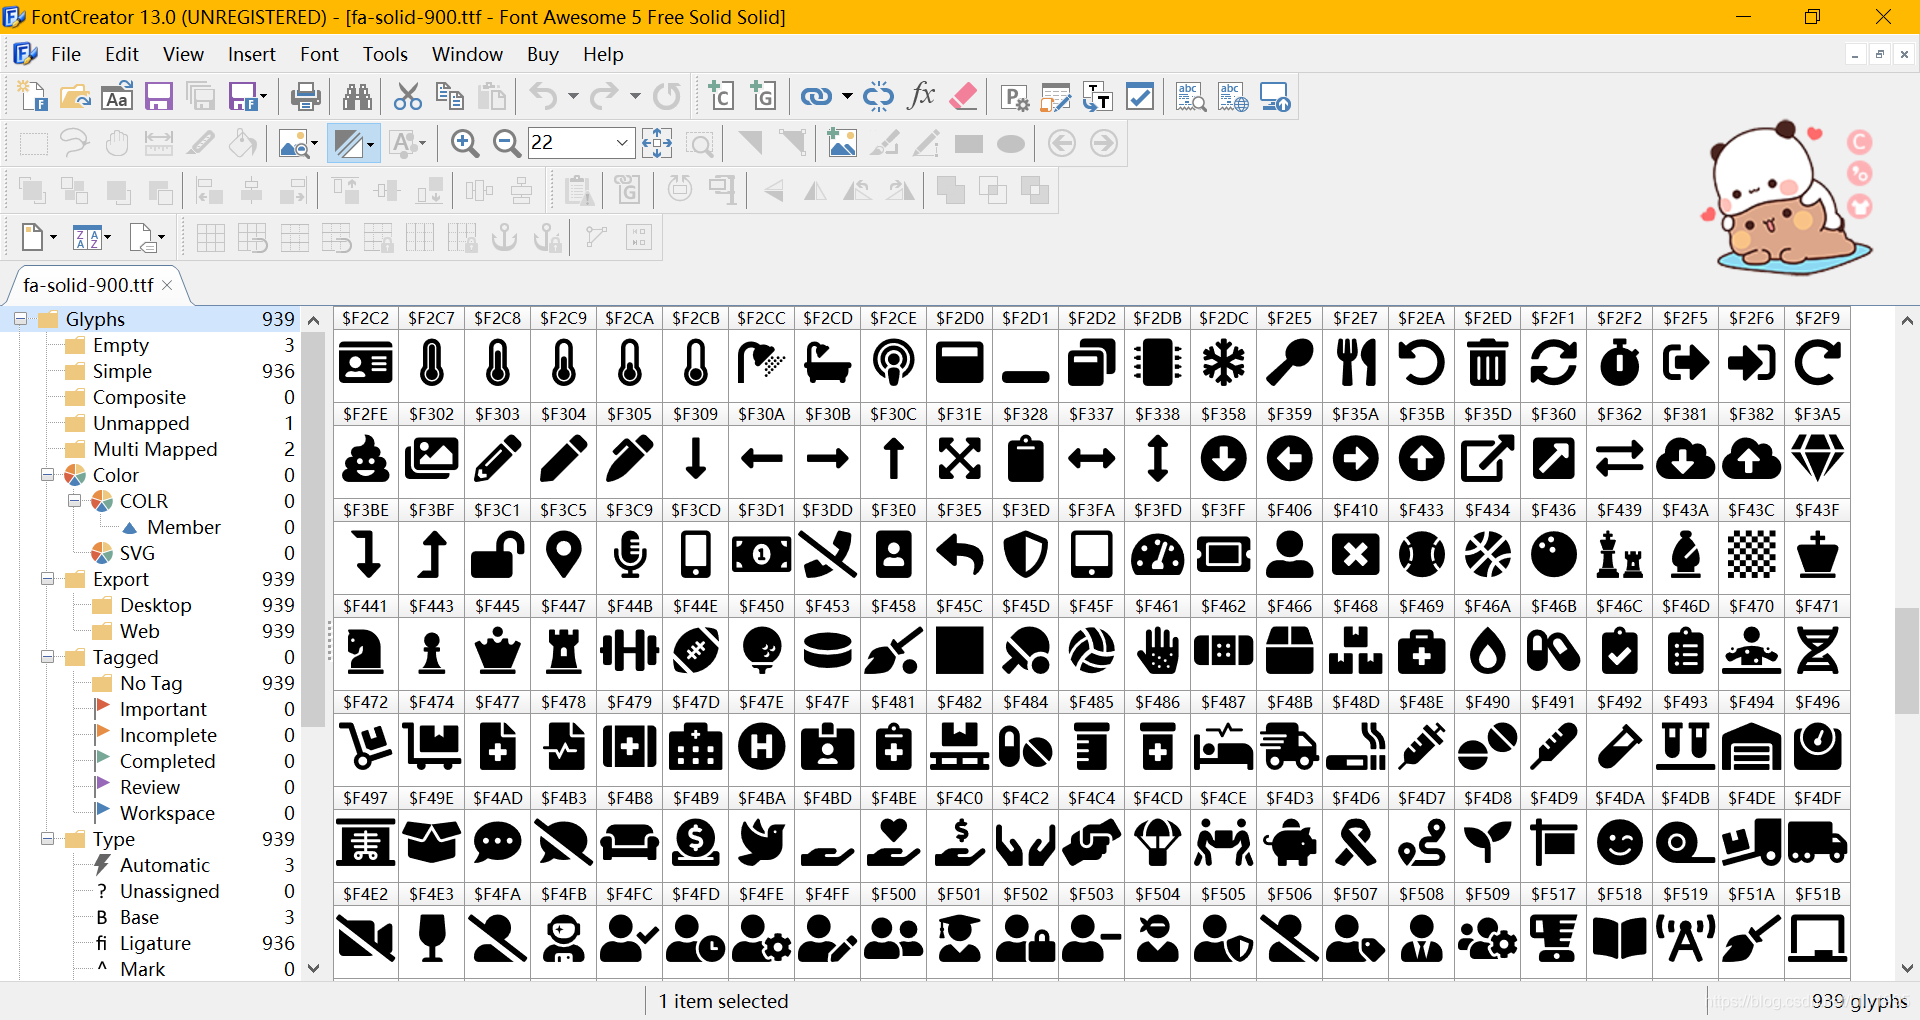Collapse the Color tree node
This screenshot has height=1020, width=1920.
(x=47, y=475)
